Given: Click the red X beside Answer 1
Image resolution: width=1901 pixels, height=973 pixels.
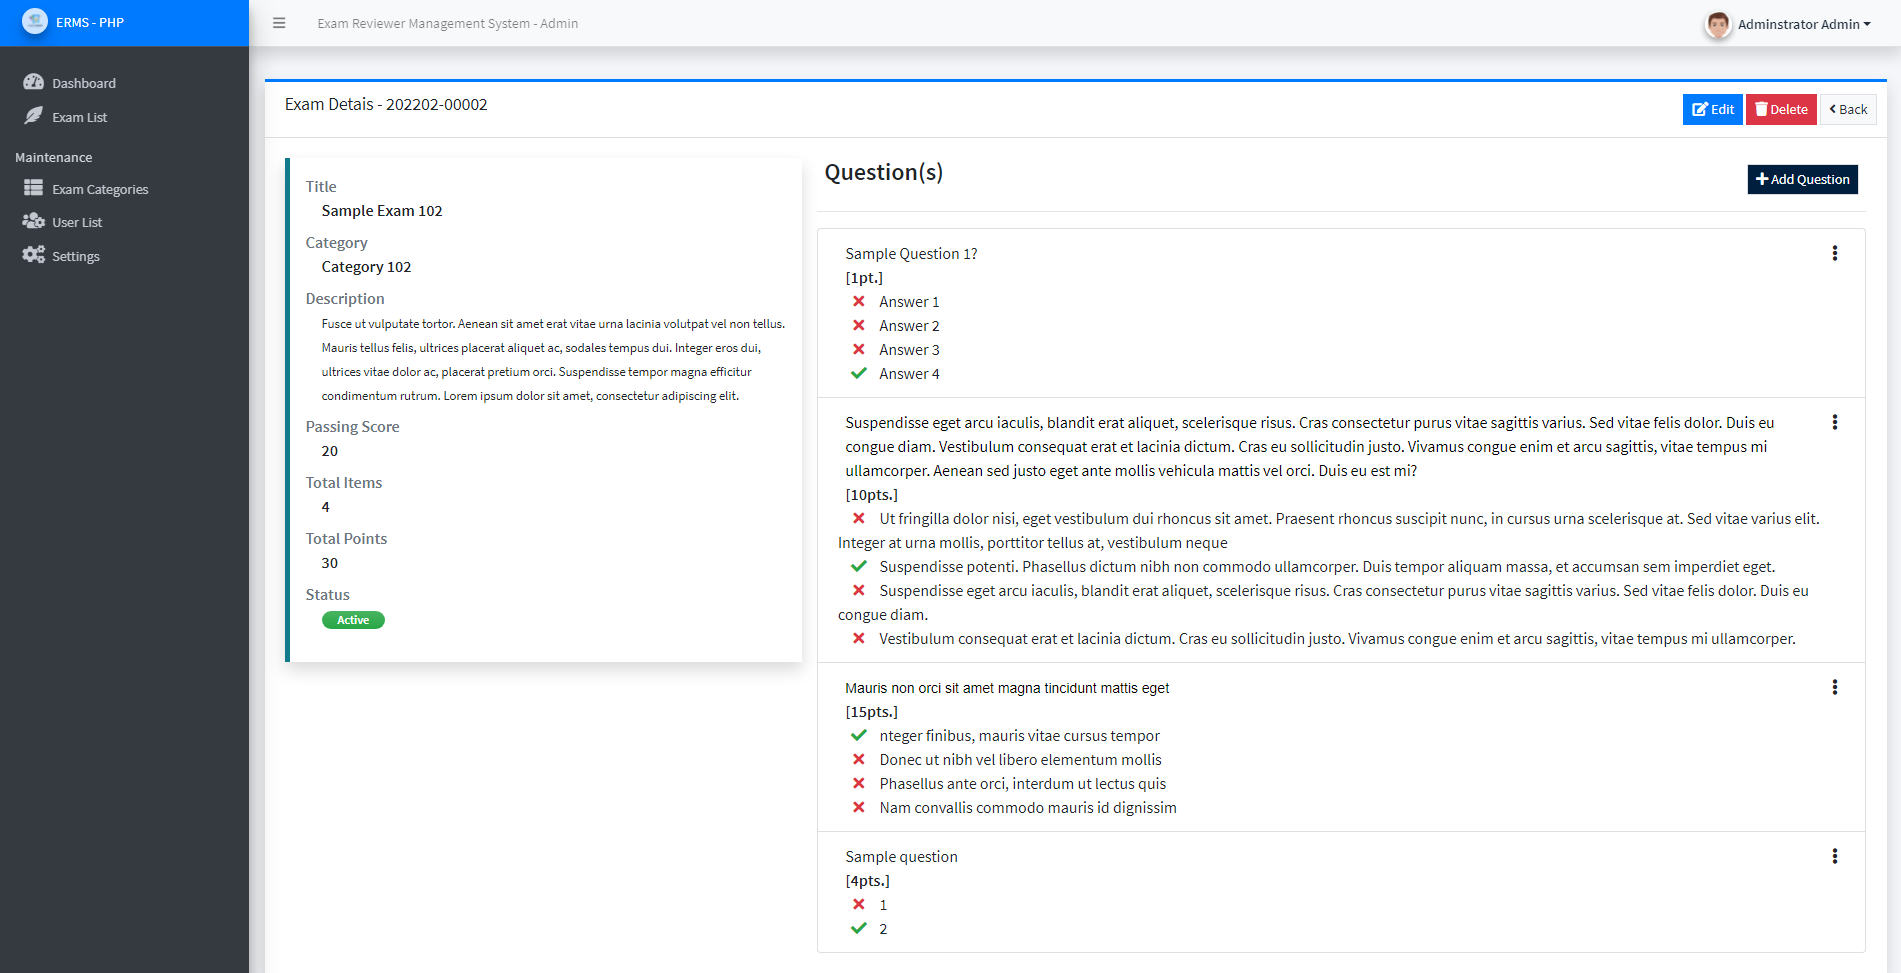Looking at the screenshot, I should [859, 302].
